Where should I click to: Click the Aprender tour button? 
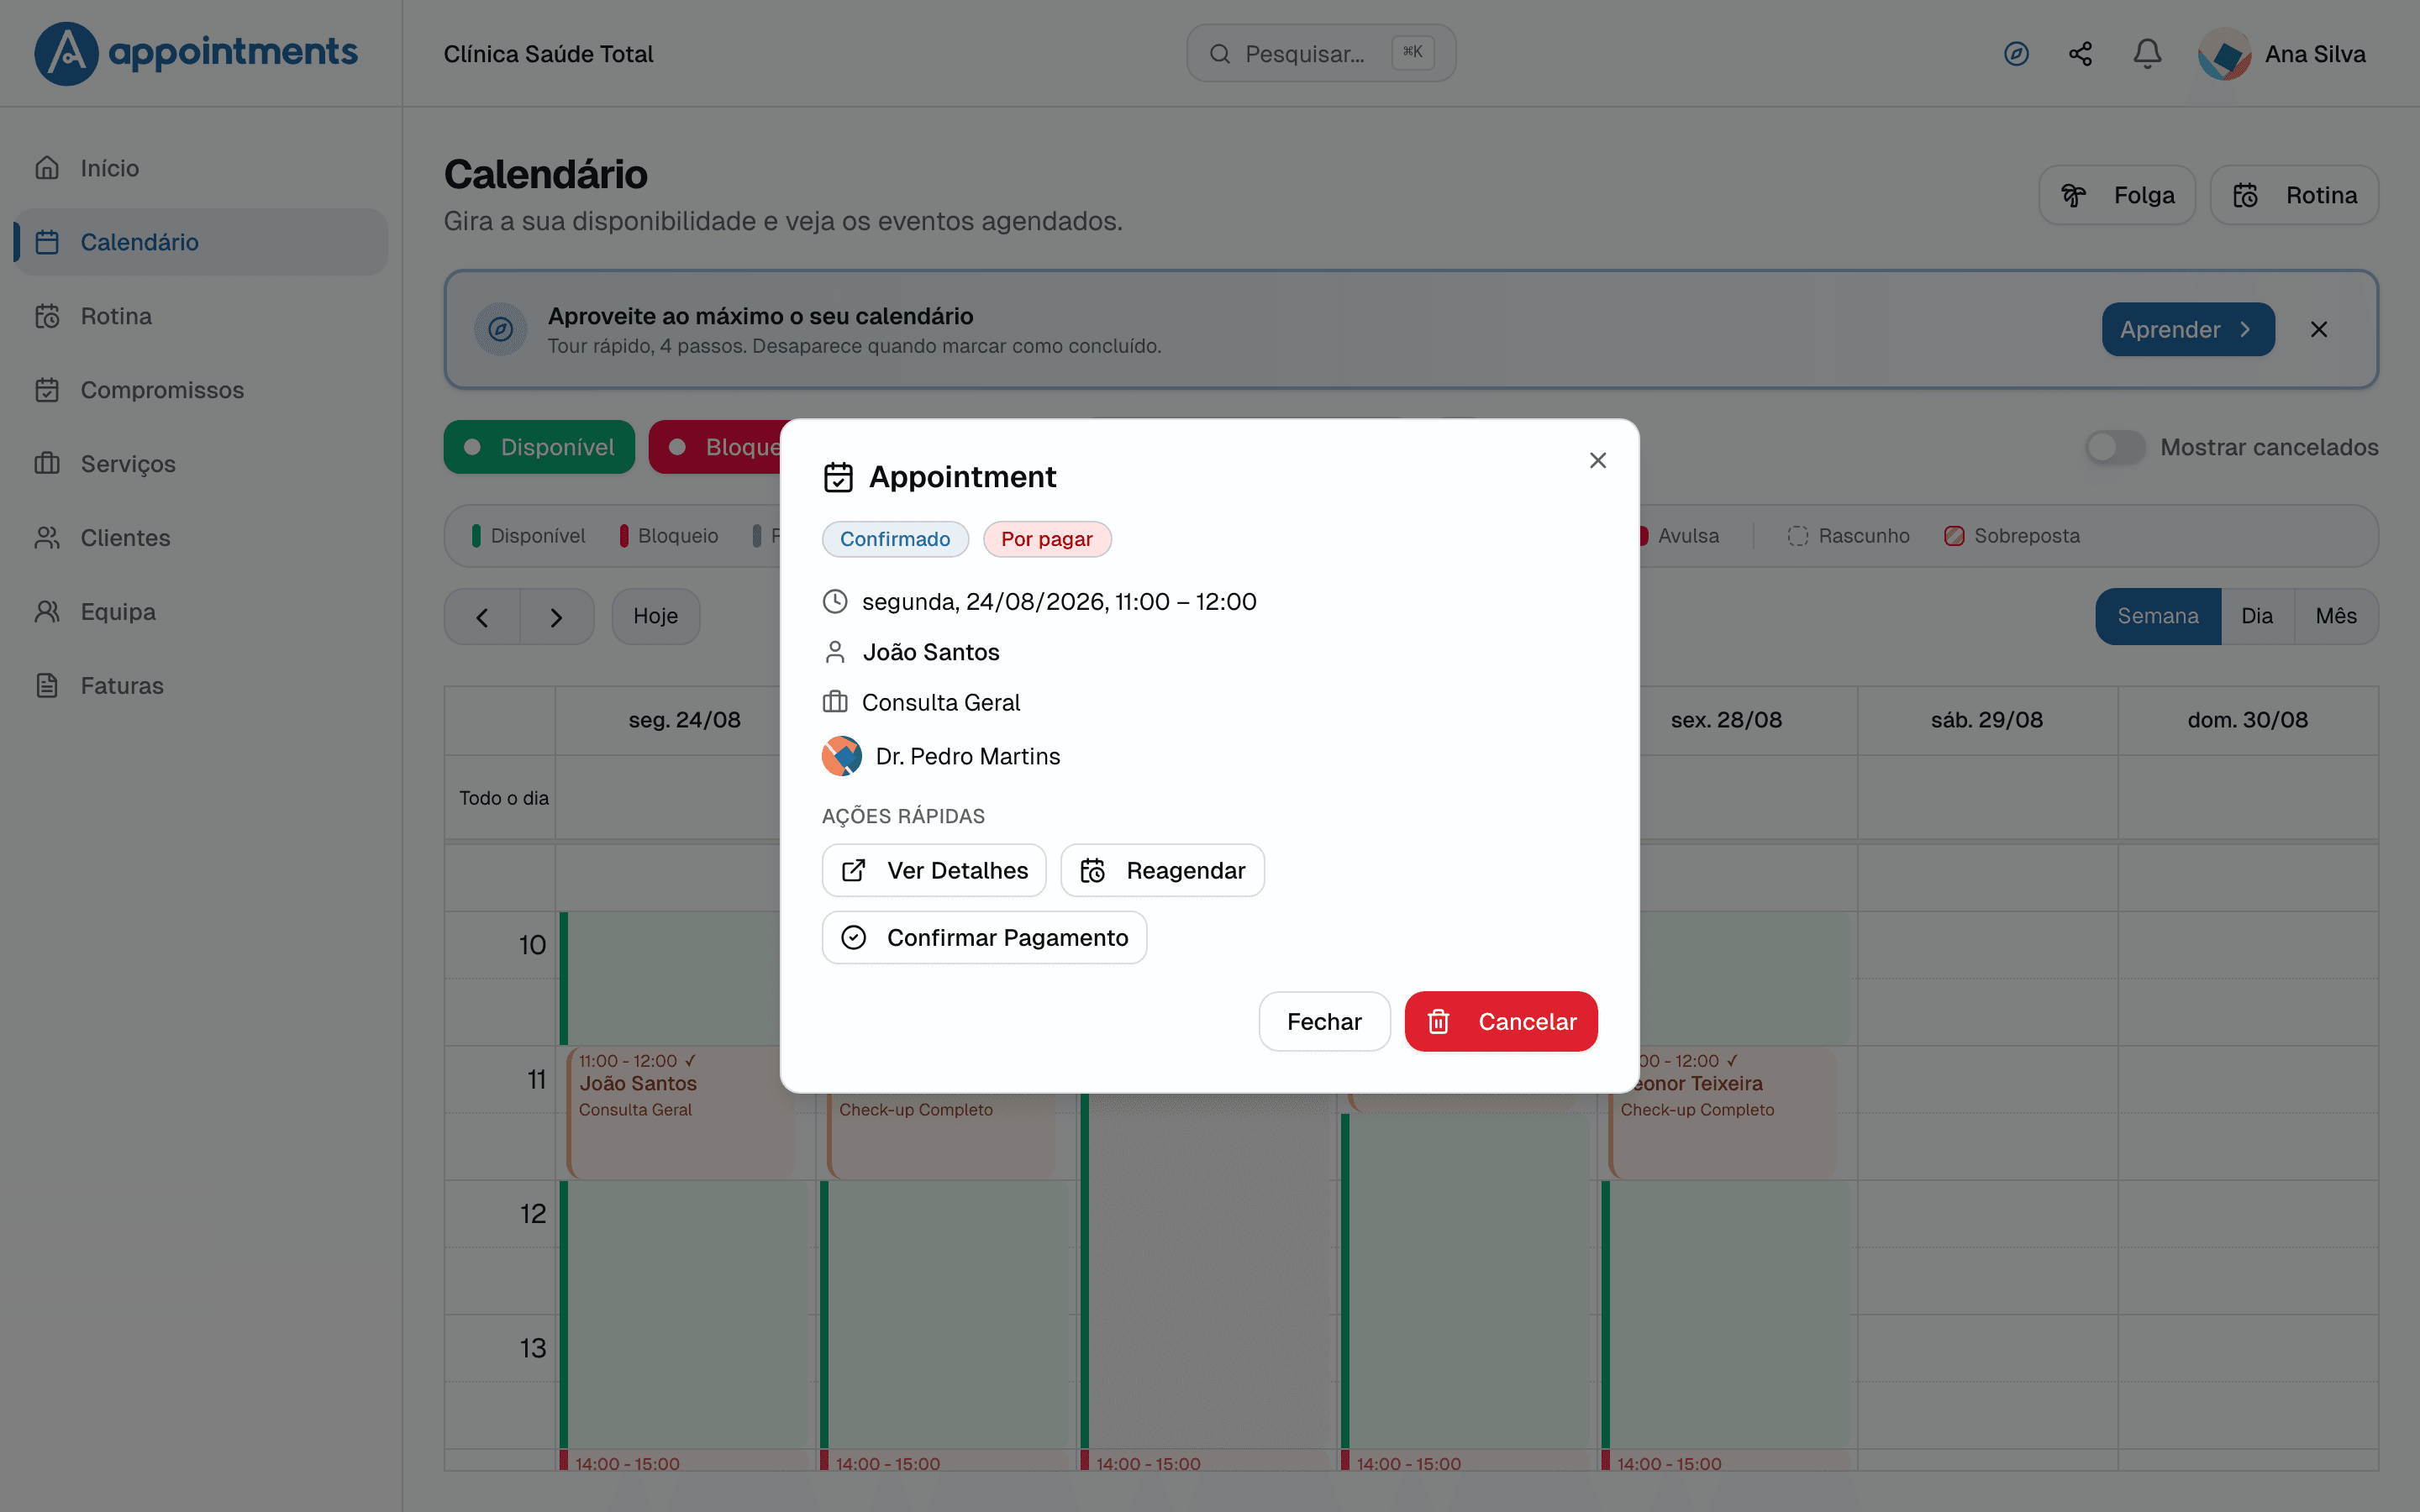tap(2188, 329)
